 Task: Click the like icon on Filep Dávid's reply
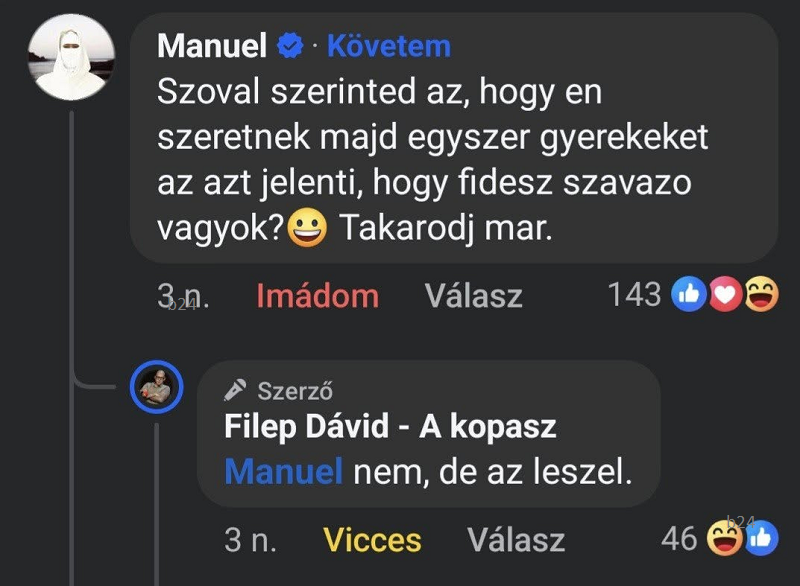[x=760, y=540]
